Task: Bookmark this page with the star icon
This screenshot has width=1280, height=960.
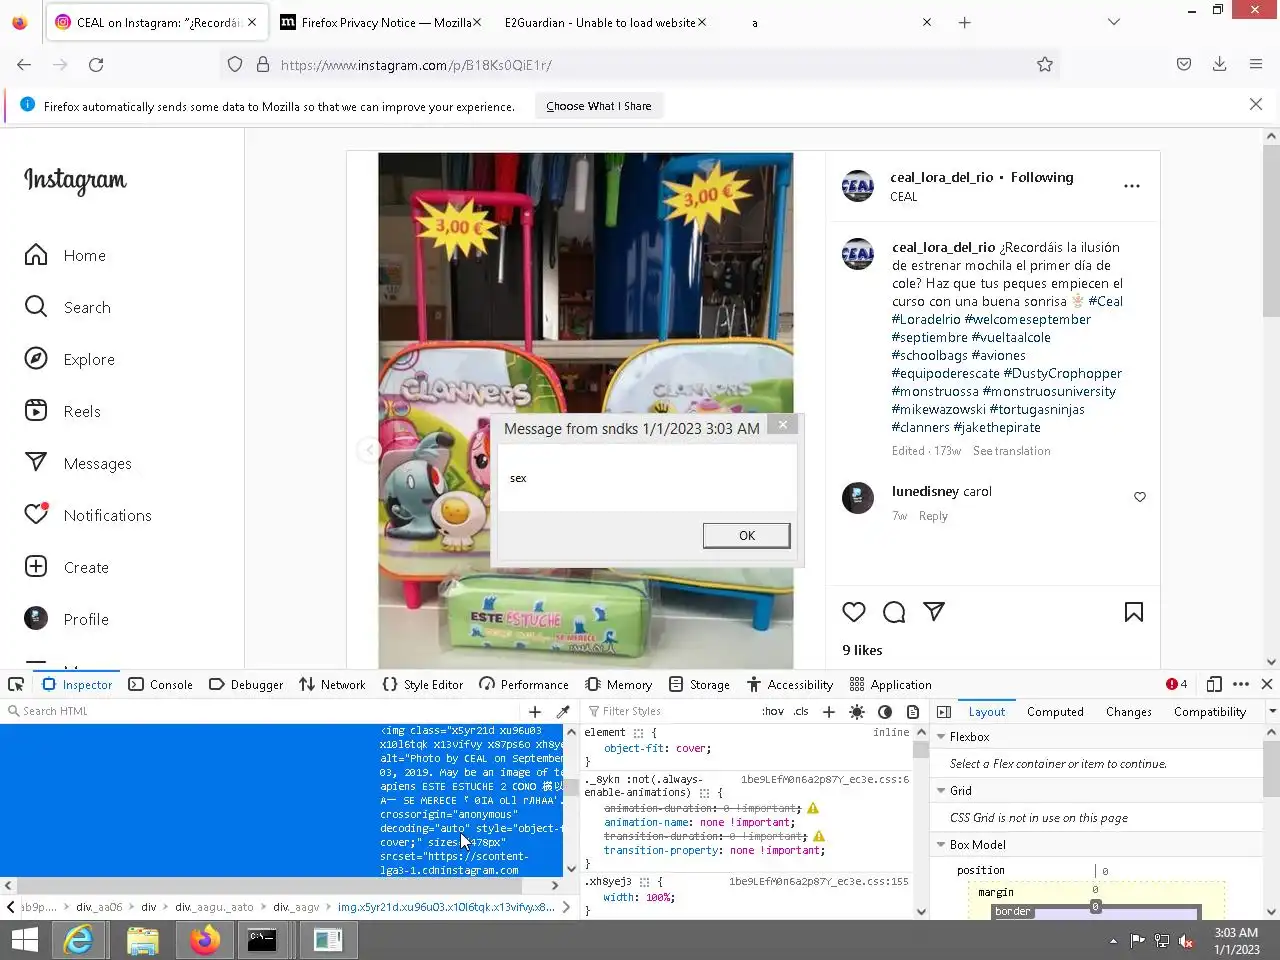Action: pyautogui.click(x=1045, y=65)
